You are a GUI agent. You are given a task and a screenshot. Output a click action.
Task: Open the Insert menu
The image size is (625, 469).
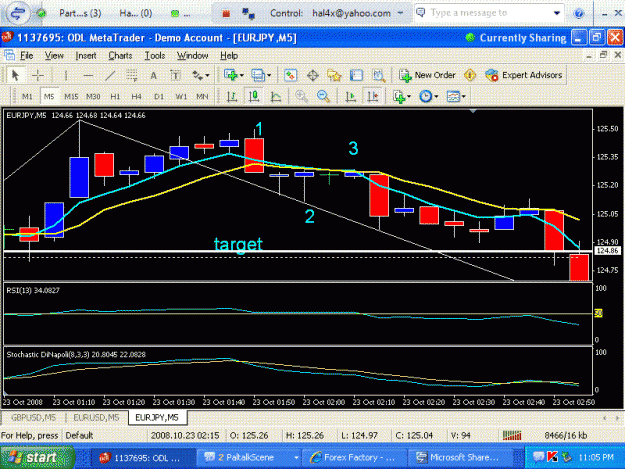coord(86,55)
